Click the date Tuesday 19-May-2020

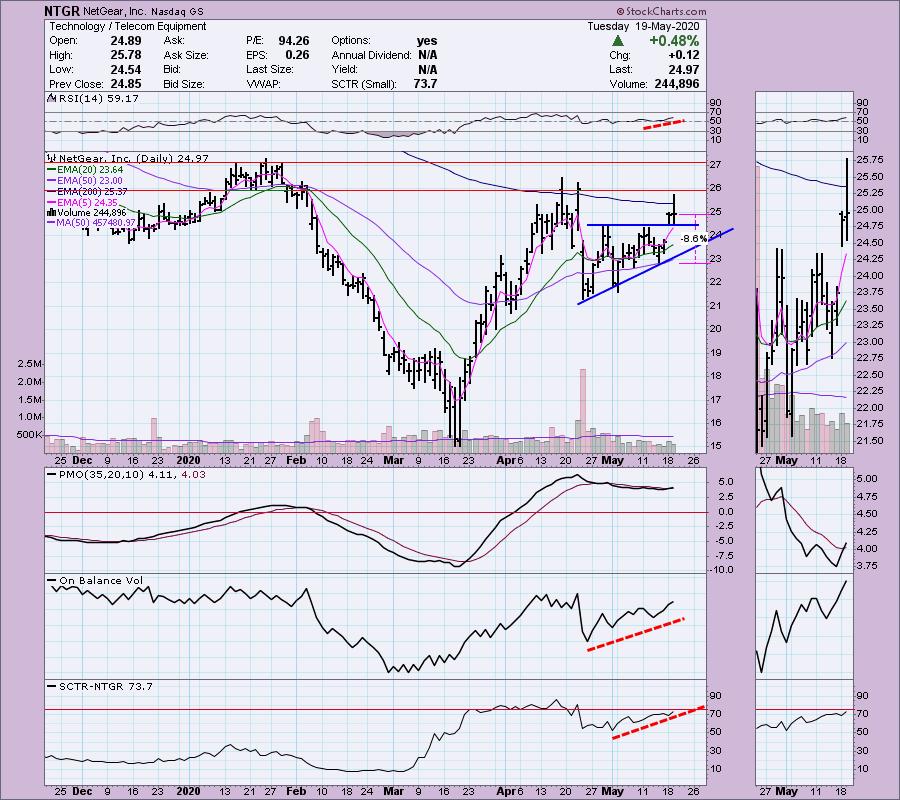643,26
